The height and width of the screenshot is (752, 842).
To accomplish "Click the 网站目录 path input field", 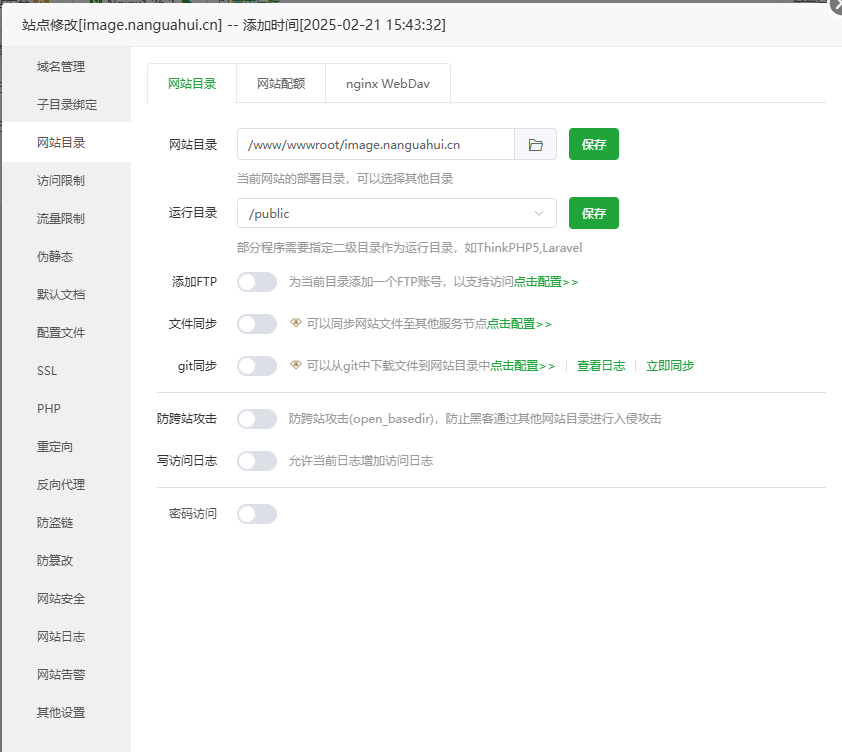I will pos(375,144).
